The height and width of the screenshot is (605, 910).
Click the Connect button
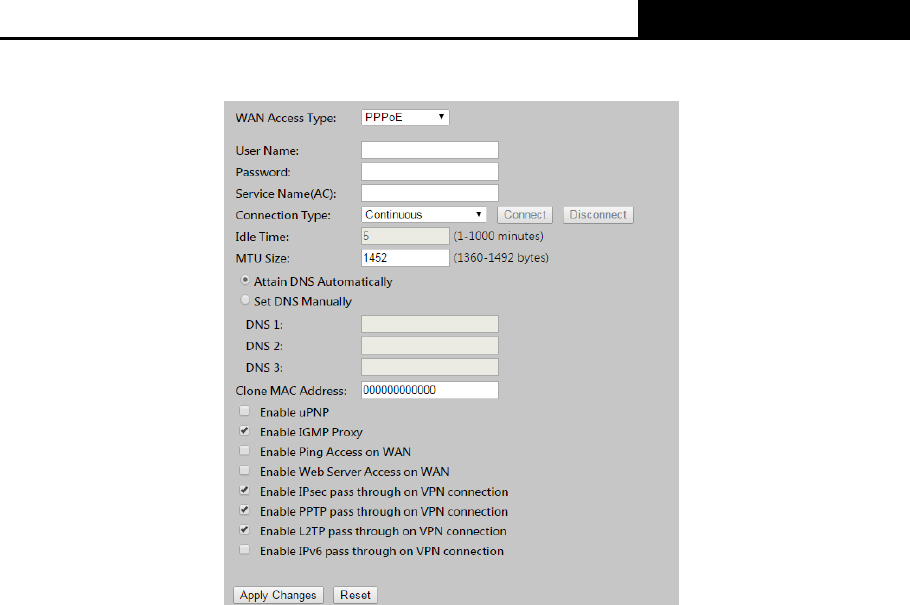525,215
